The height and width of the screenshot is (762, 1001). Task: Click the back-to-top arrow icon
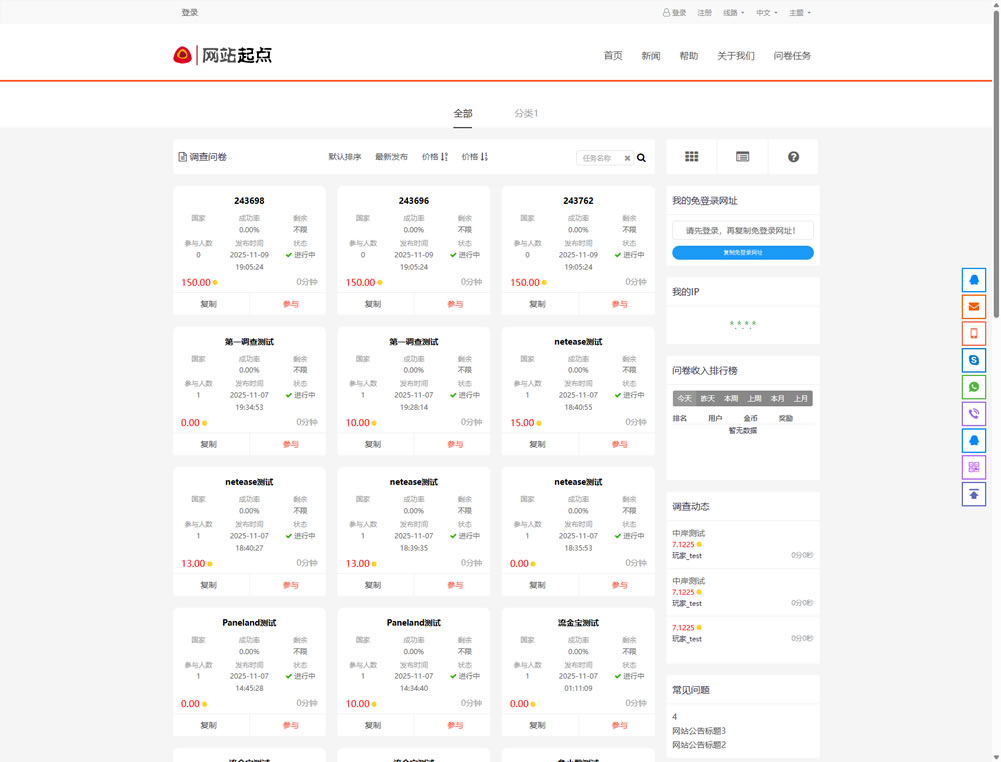pos(973,494)
